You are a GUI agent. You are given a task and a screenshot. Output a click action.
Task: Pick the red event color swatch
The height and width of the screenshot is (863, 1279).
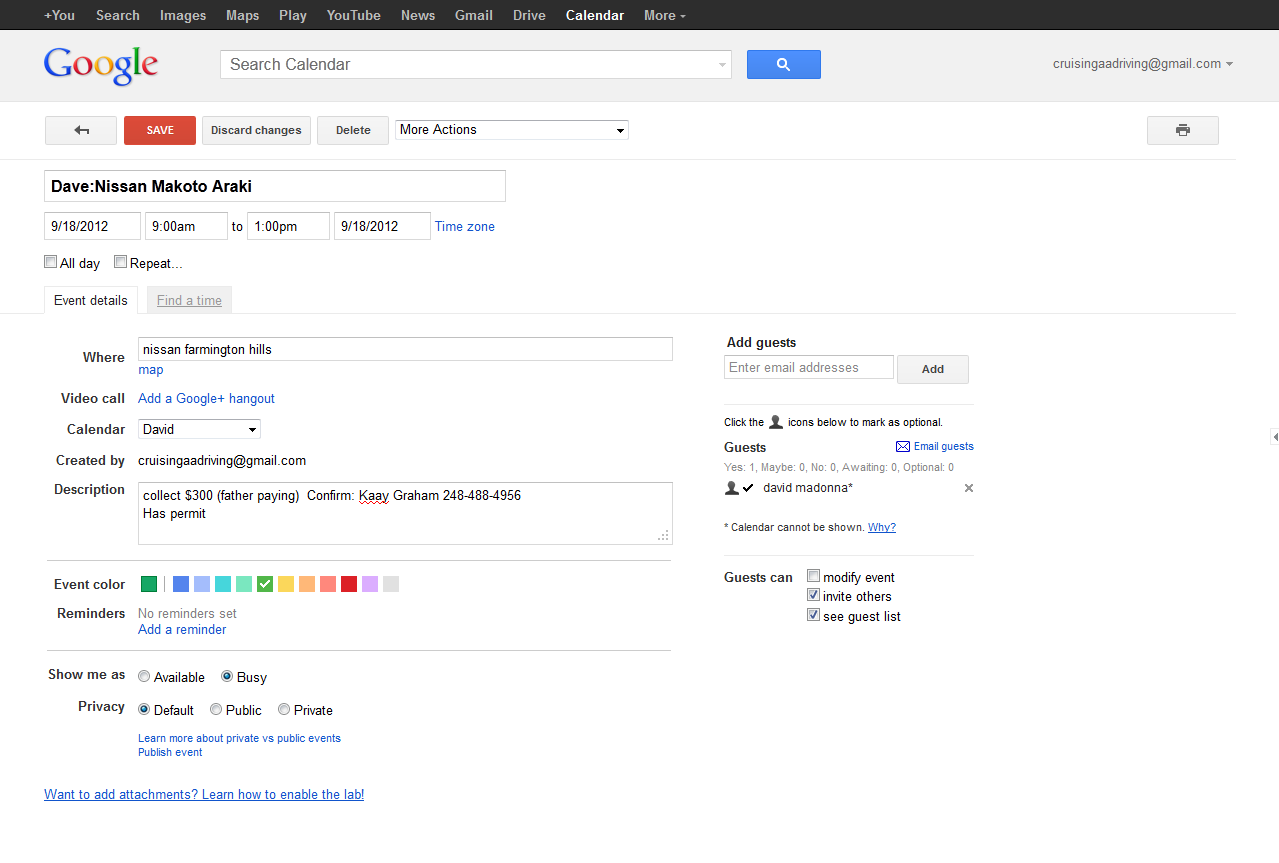(x=349, y=584)
